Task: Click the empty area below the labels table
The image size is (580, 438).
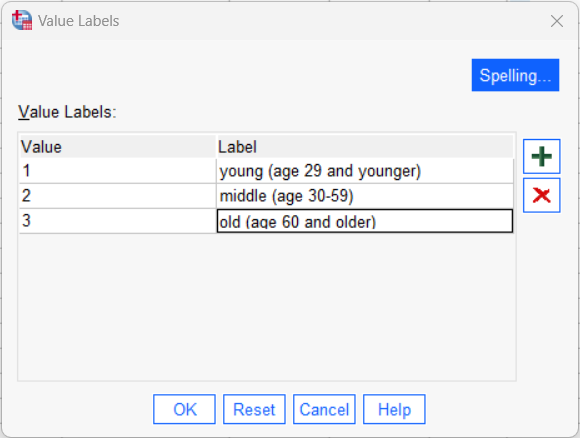Action: 266,307
